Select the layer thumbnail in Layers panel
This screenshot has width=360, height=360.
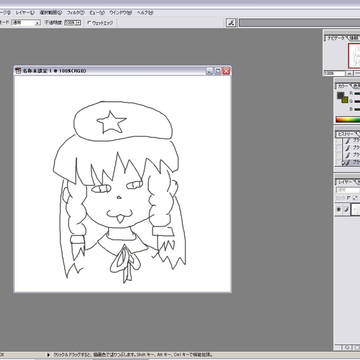356,210
